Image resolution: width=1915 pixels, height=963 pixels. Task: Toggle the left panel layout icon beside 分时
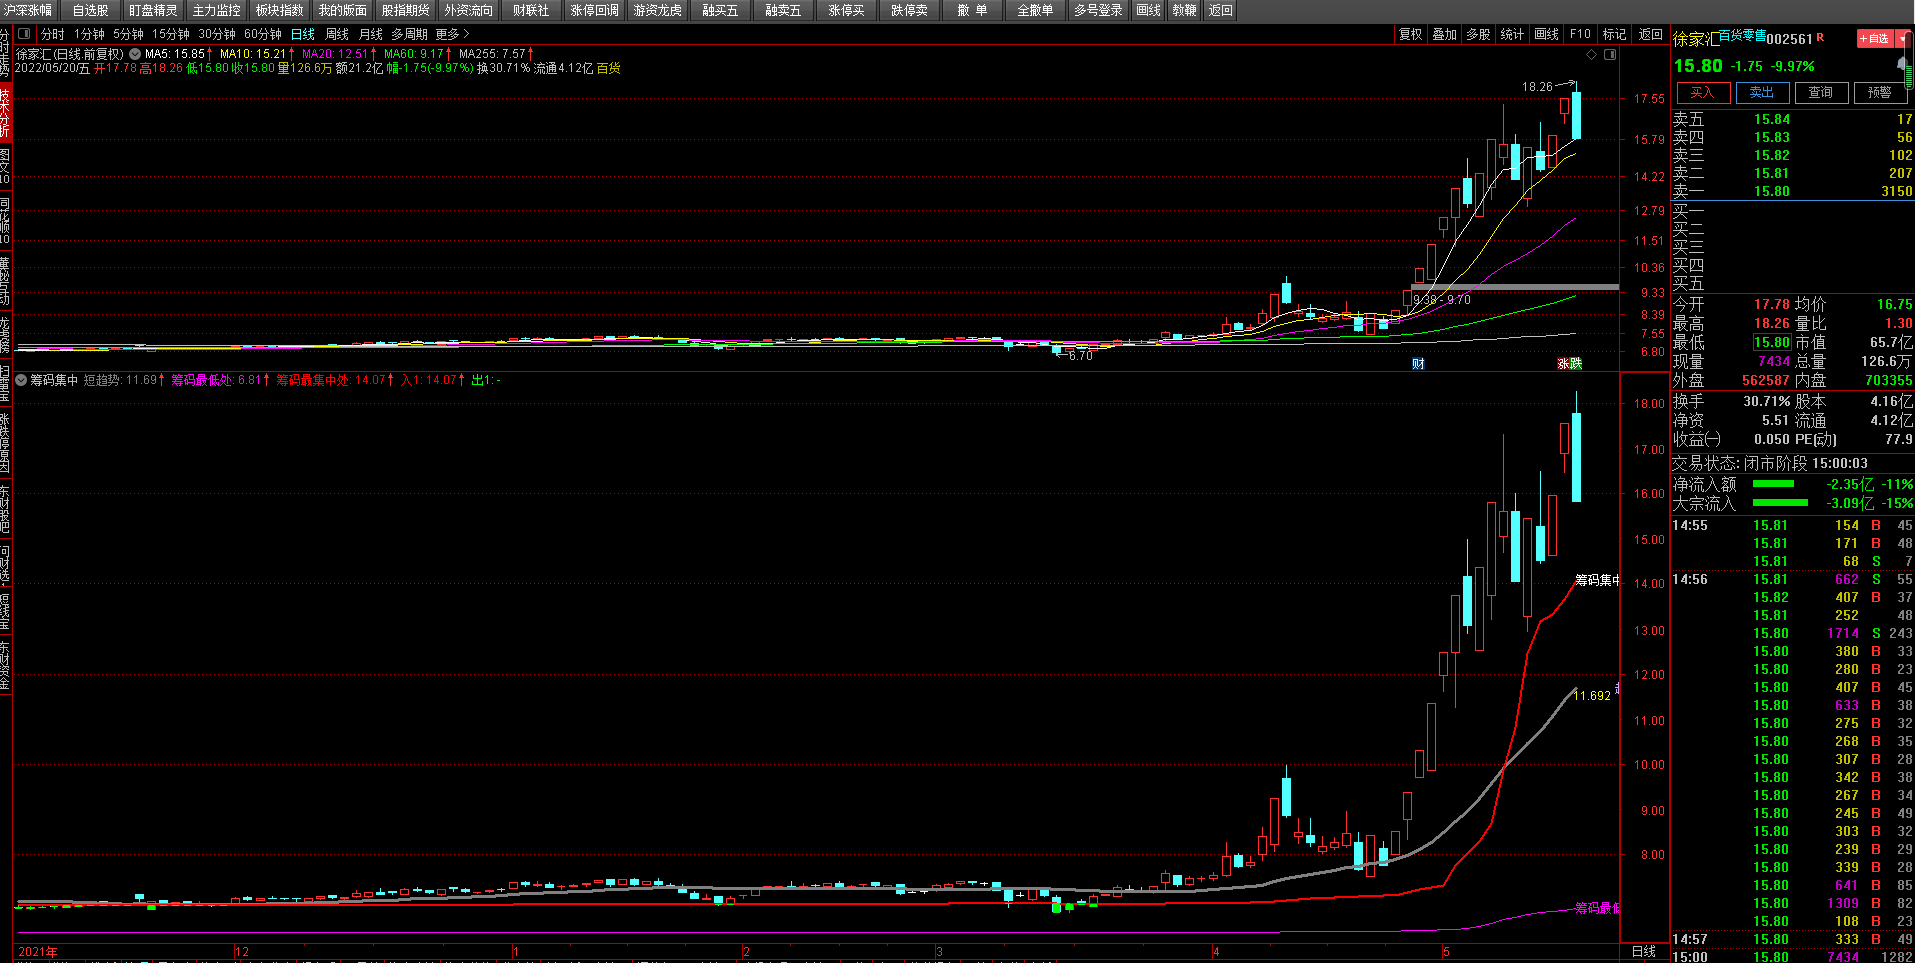24,34
